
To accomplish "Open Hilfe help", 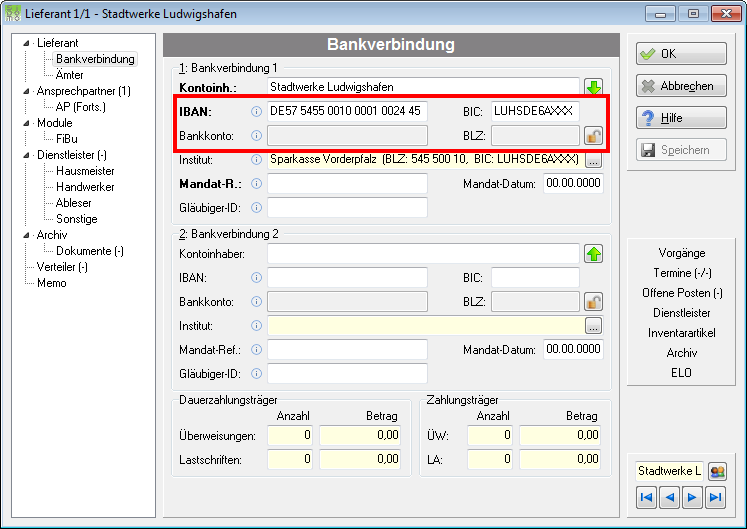I will (x=681, y=118).
